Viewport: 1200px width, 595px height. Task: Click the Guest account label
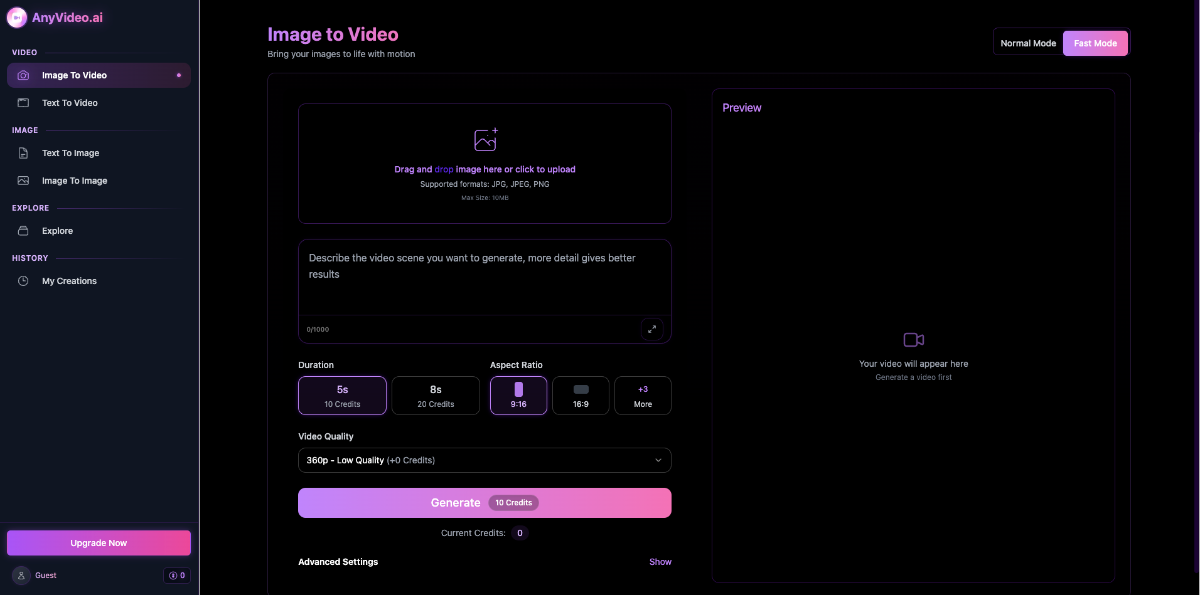(x=46, y=575)
